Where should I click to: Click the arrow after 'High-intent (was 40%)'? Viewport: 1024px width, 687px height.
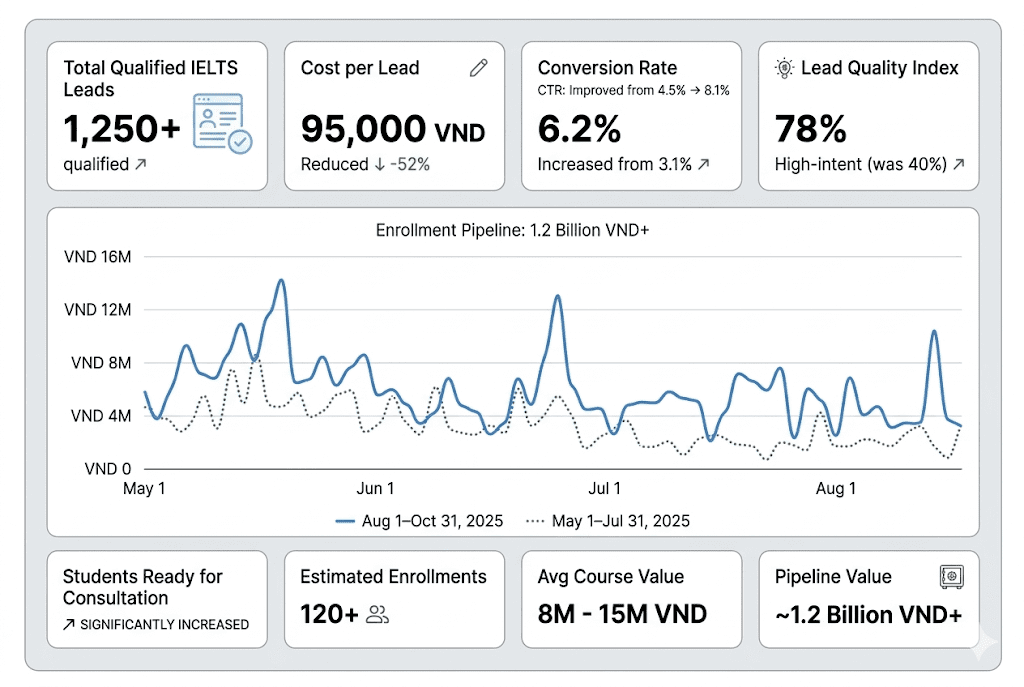click(x=959, y=164)
